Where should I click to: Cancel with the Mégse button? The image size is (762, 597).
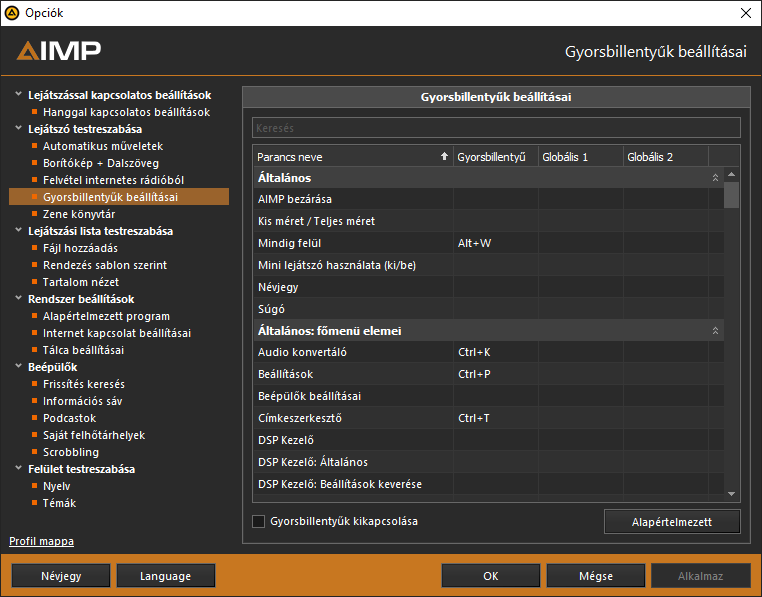point(596,576)
